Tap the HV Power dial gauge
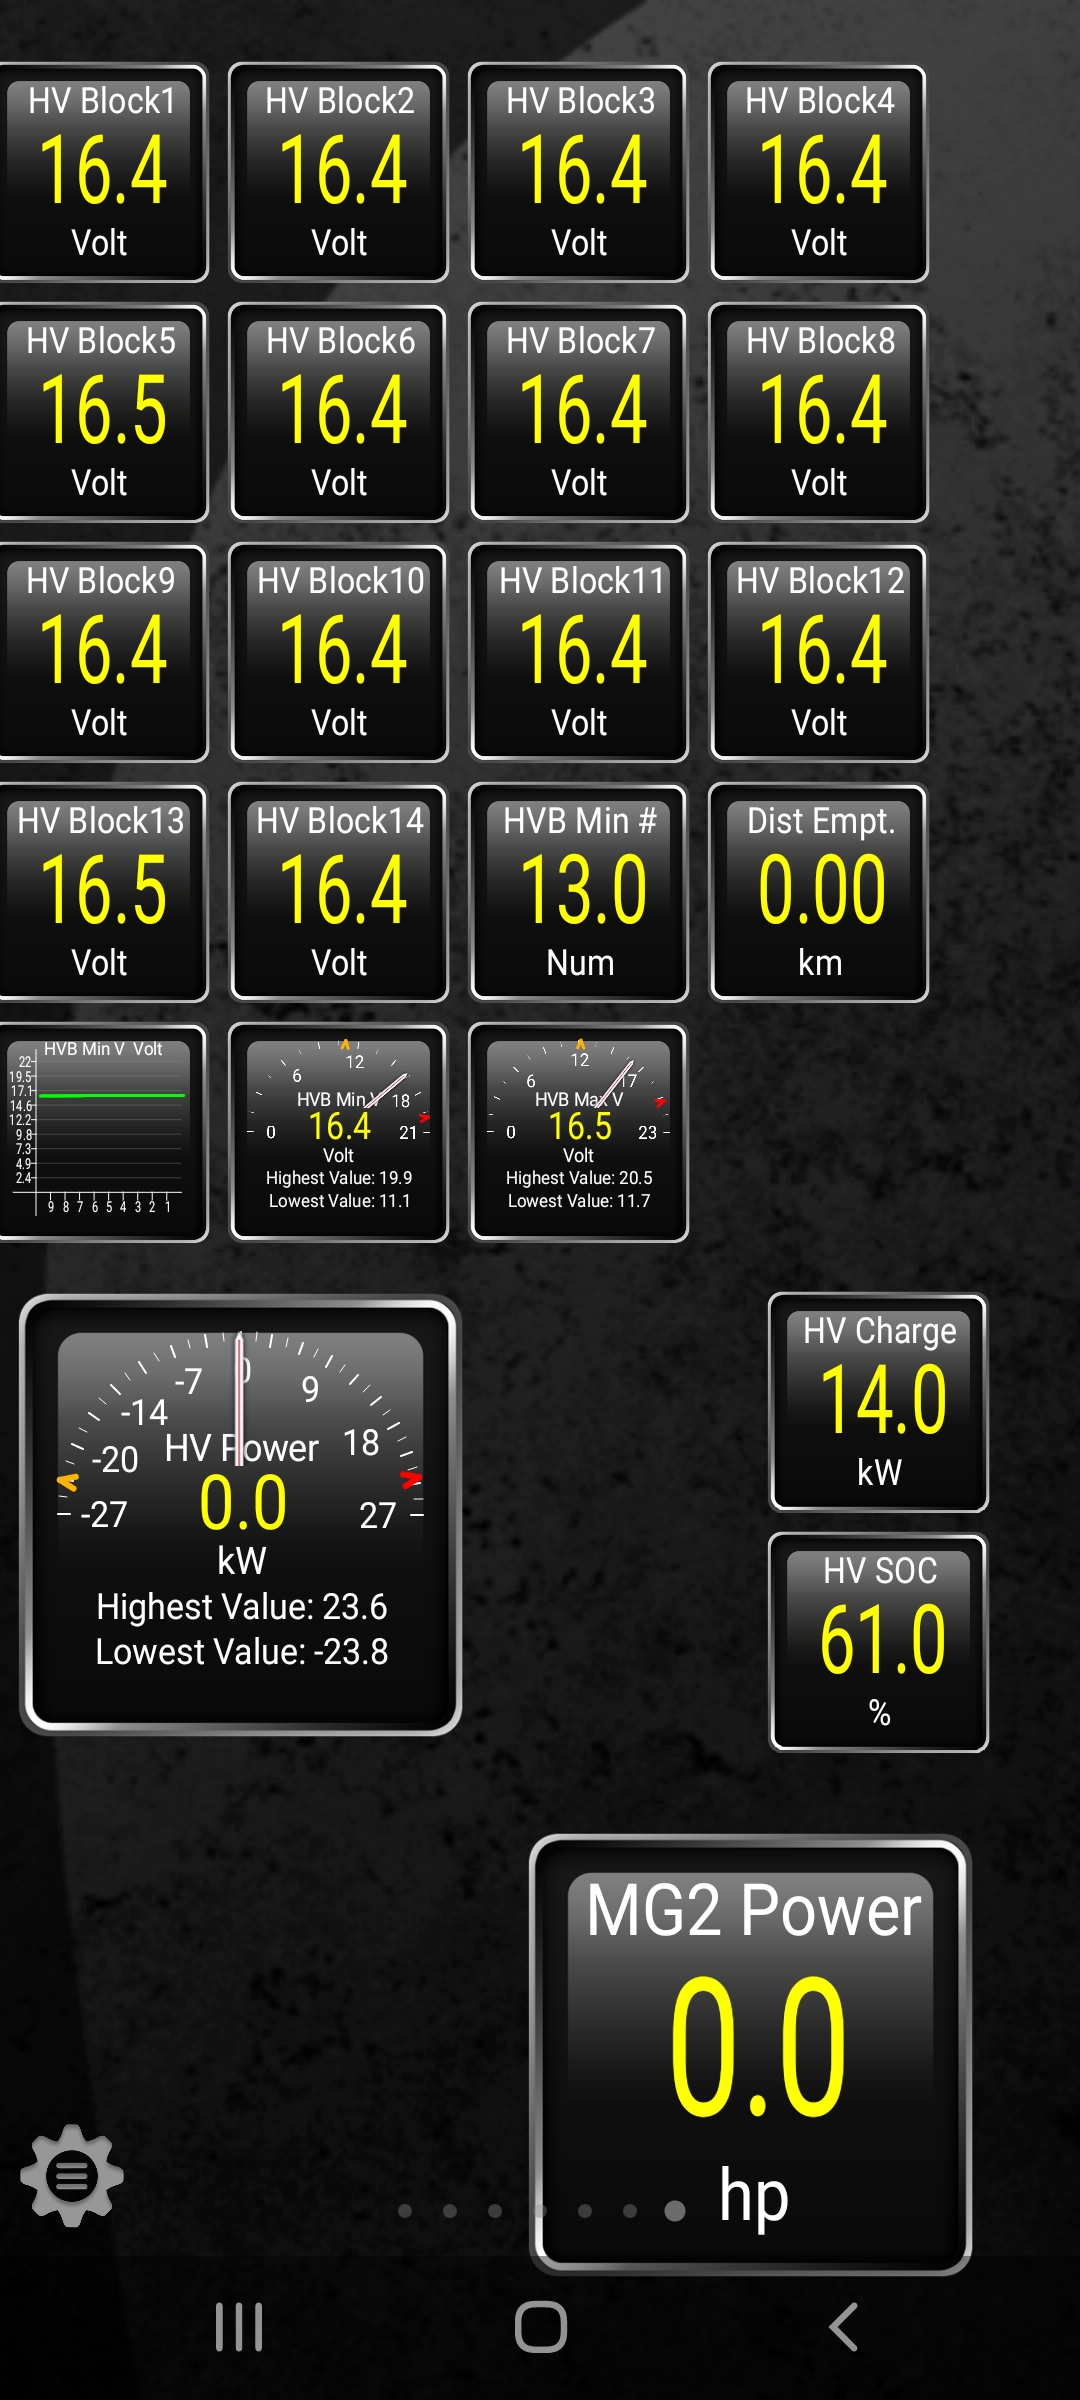 [x=240, y=1515]
